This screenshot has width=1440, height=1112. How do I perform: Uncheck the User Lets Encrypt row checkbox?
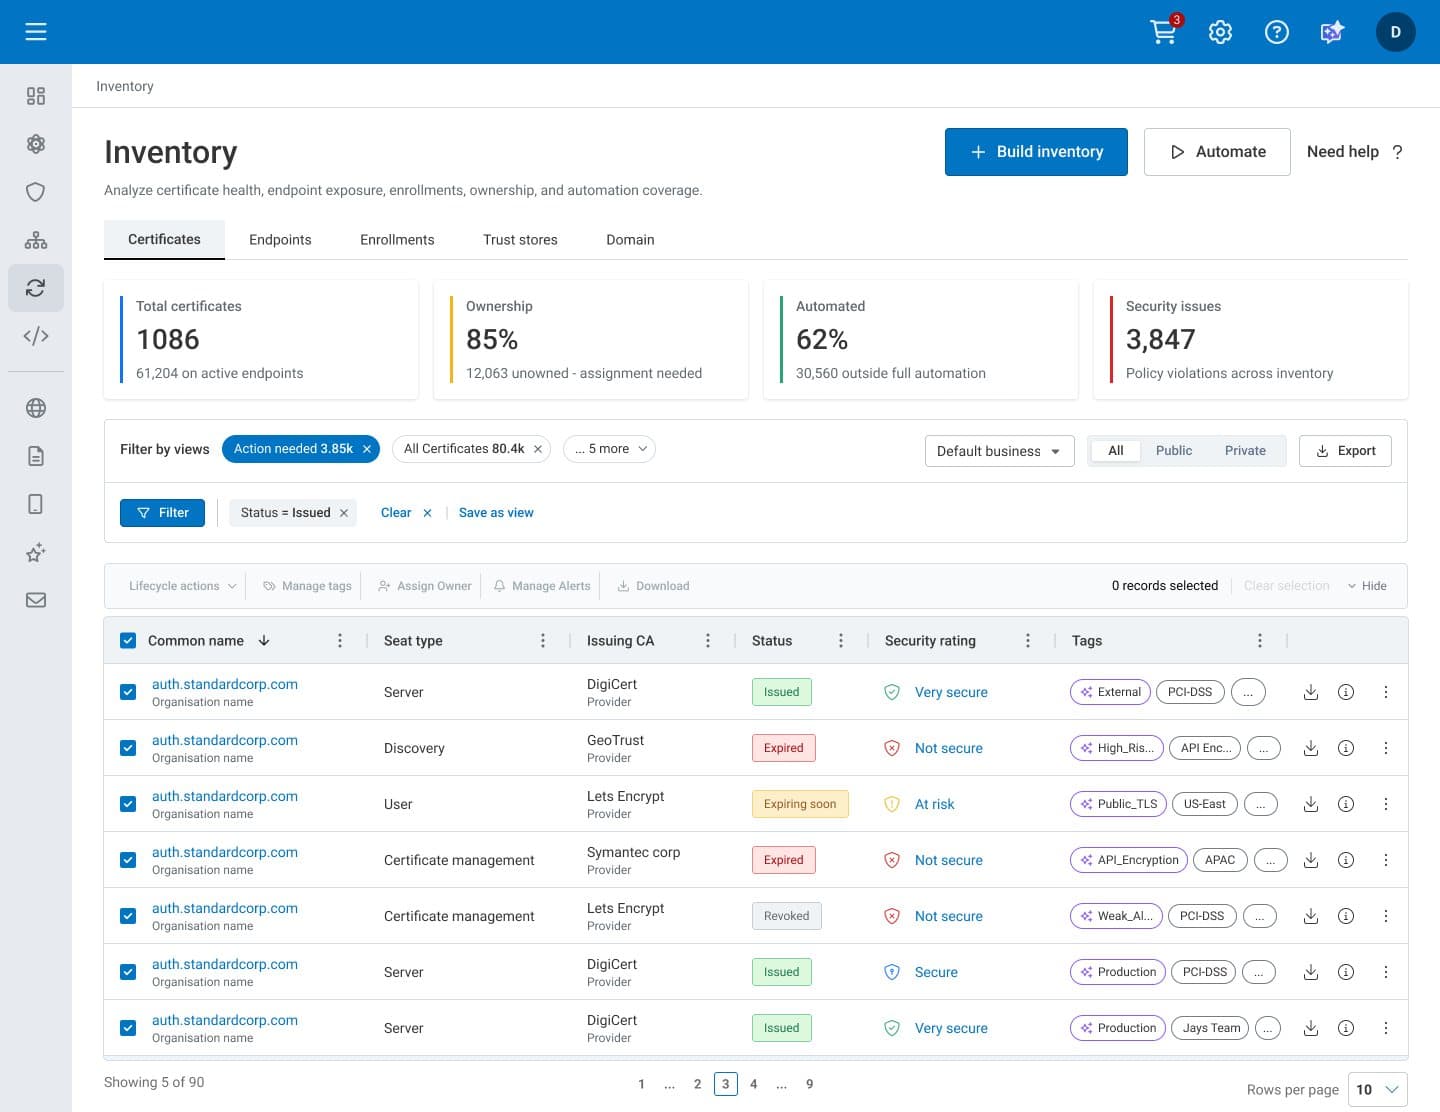tap(128, 804)
